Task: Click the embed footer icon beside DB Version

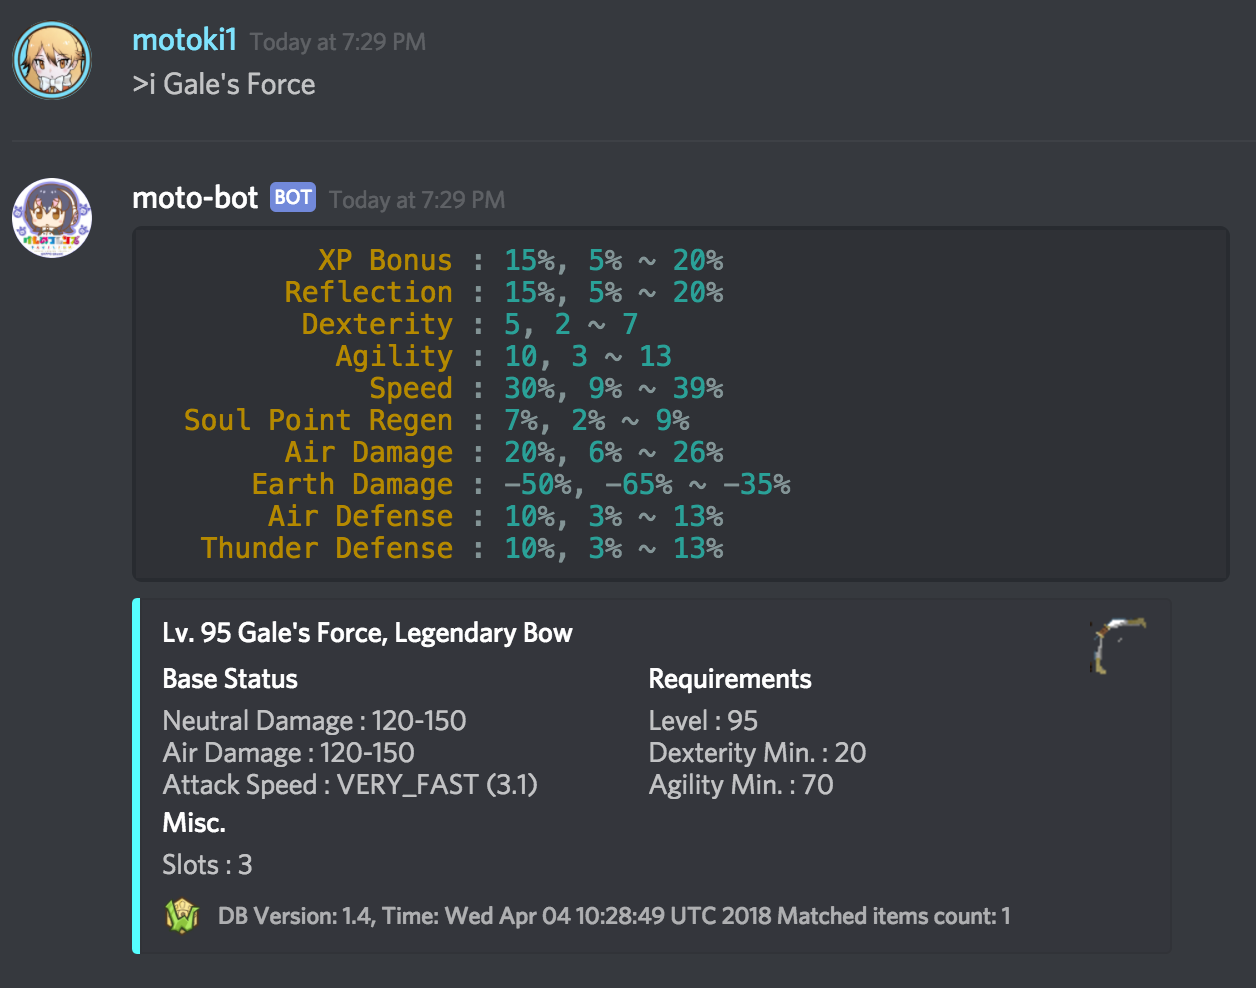Action: coord(183,916)
